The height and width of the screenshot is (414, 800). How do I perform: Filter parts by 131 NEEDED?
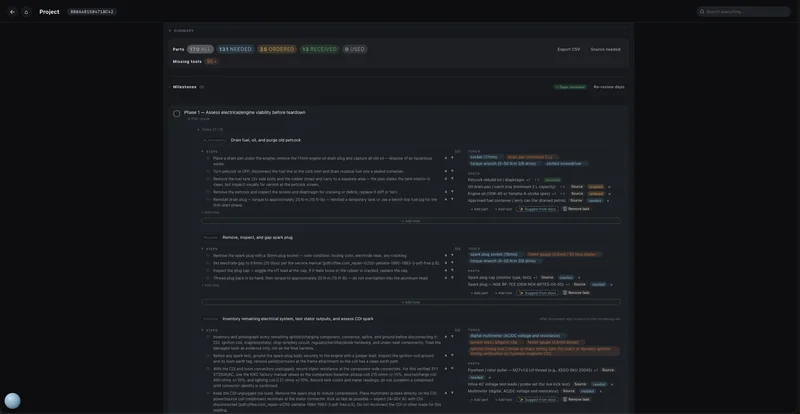[x=235, y=49]
